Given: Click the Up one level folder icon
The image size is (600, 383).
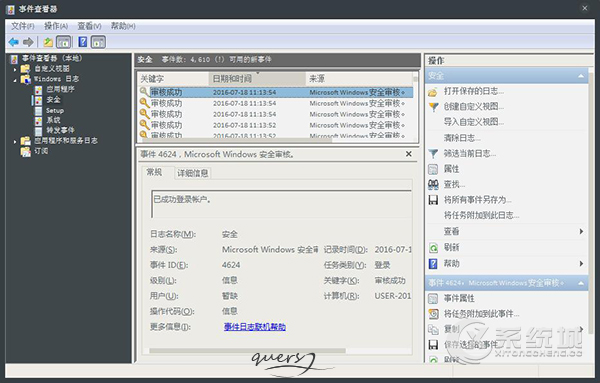Looking at the screenshot, I should (48, 42).
